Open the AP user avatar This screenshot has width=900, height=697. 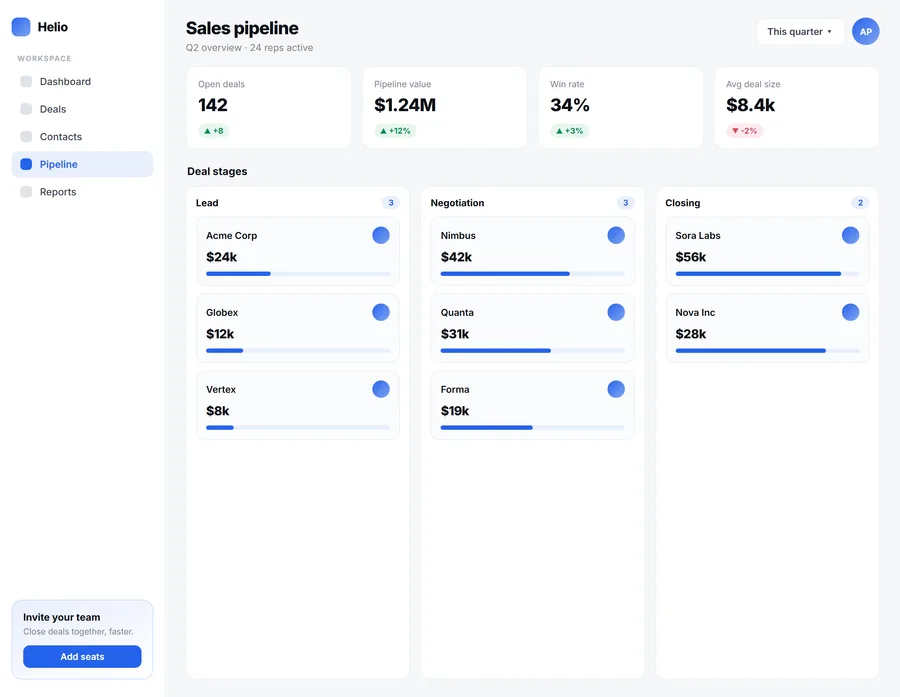point(866,32)
